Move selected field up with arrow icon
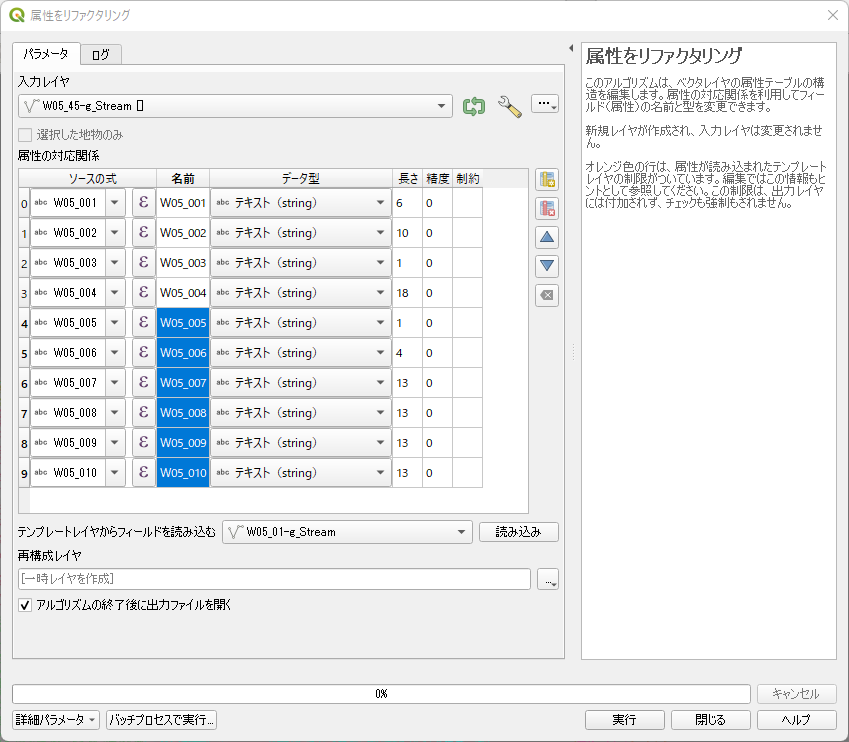 547,238
